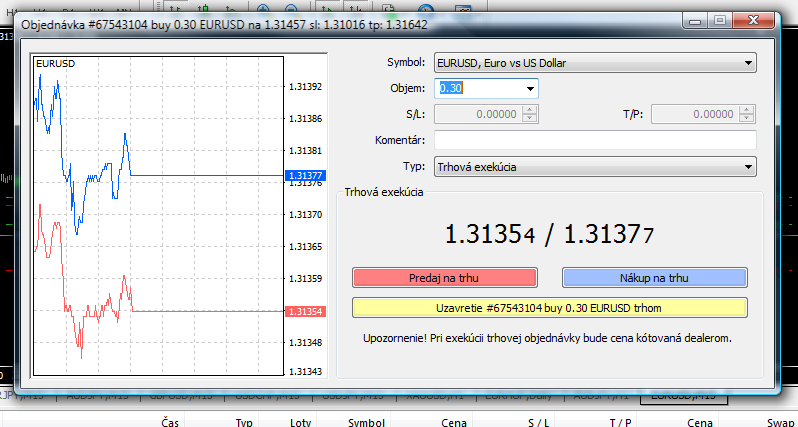The height and width of the screenshot is (427, 798).
Task: Click the 1.31343 price axis label
Action: [x=305, y=372]
